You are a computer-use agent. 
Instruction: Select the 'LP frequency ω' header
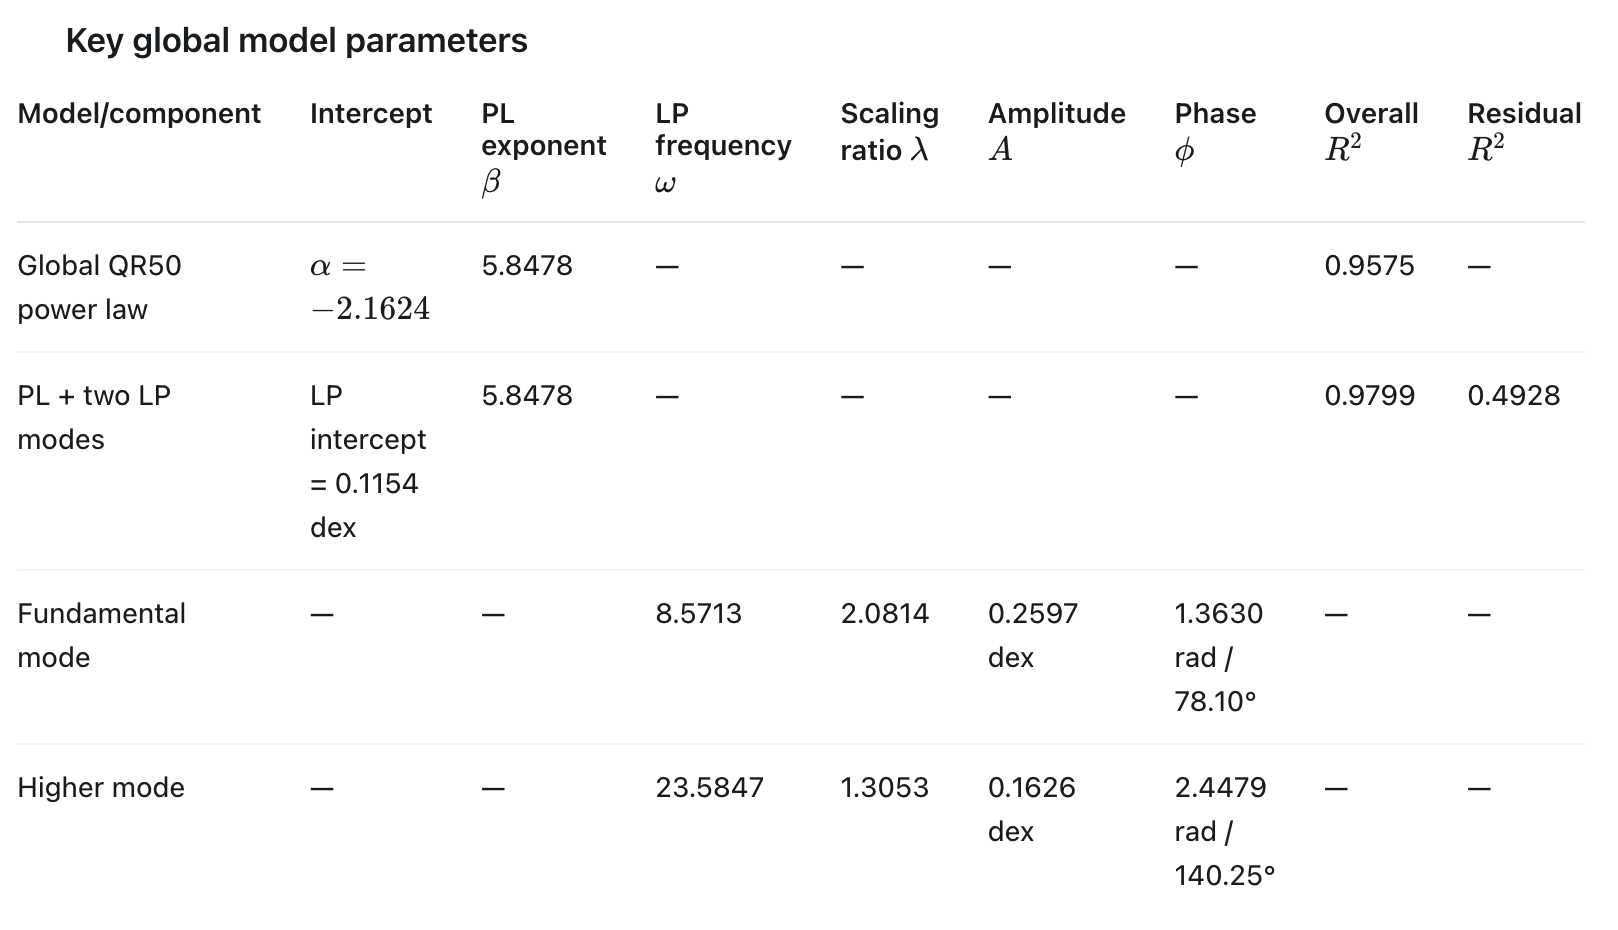[x=723, y=147]
